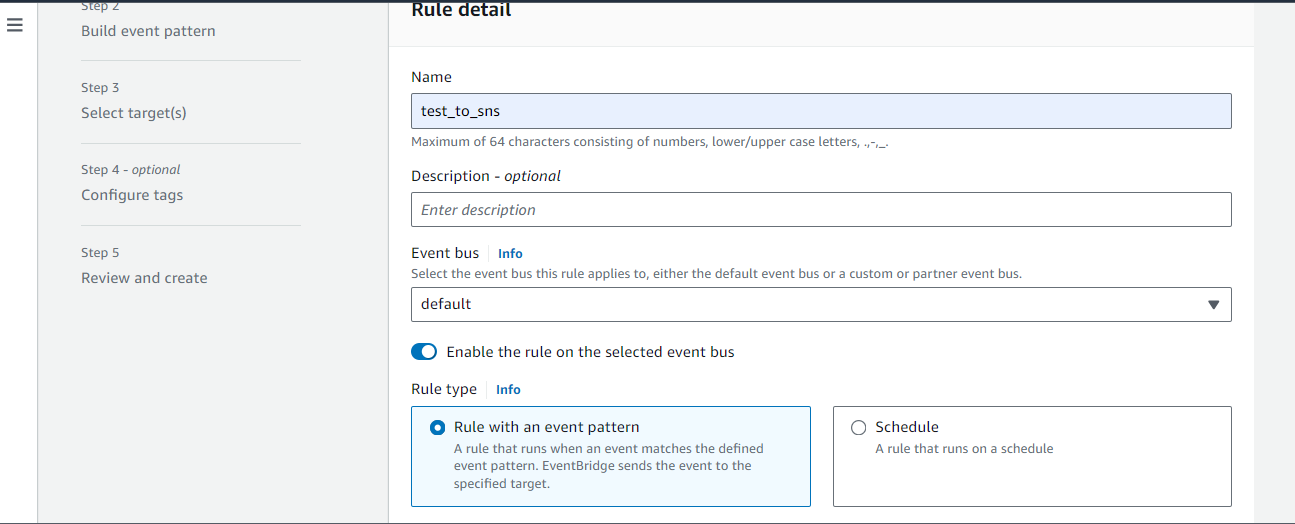Screen dimensions: 1295x524
Task: Open the hamburger navigation menu
Action: 14,26
